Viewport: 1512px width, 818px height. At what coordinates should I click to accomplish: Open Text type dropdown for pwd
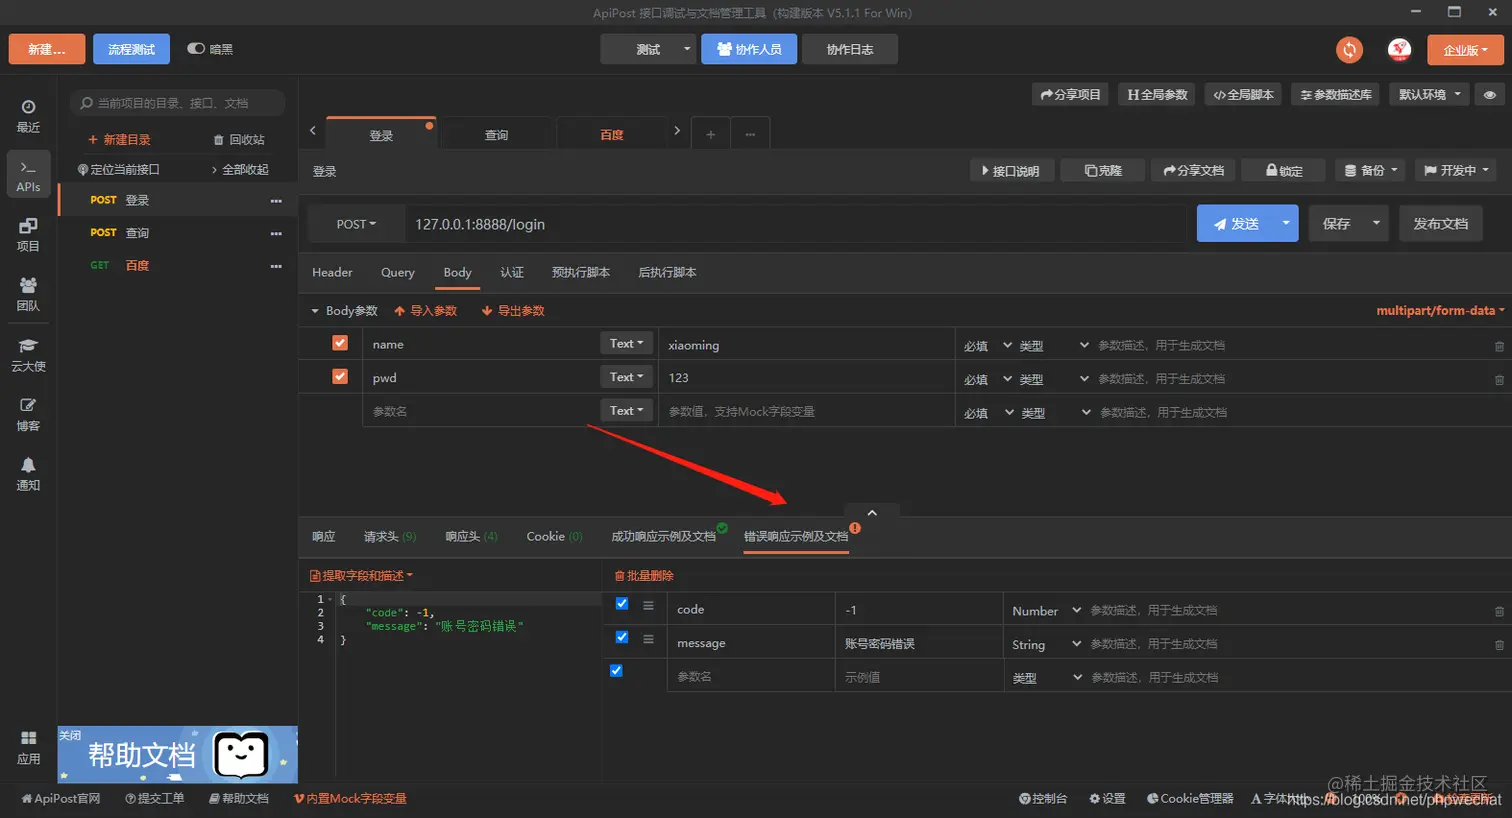click(627, 377)
